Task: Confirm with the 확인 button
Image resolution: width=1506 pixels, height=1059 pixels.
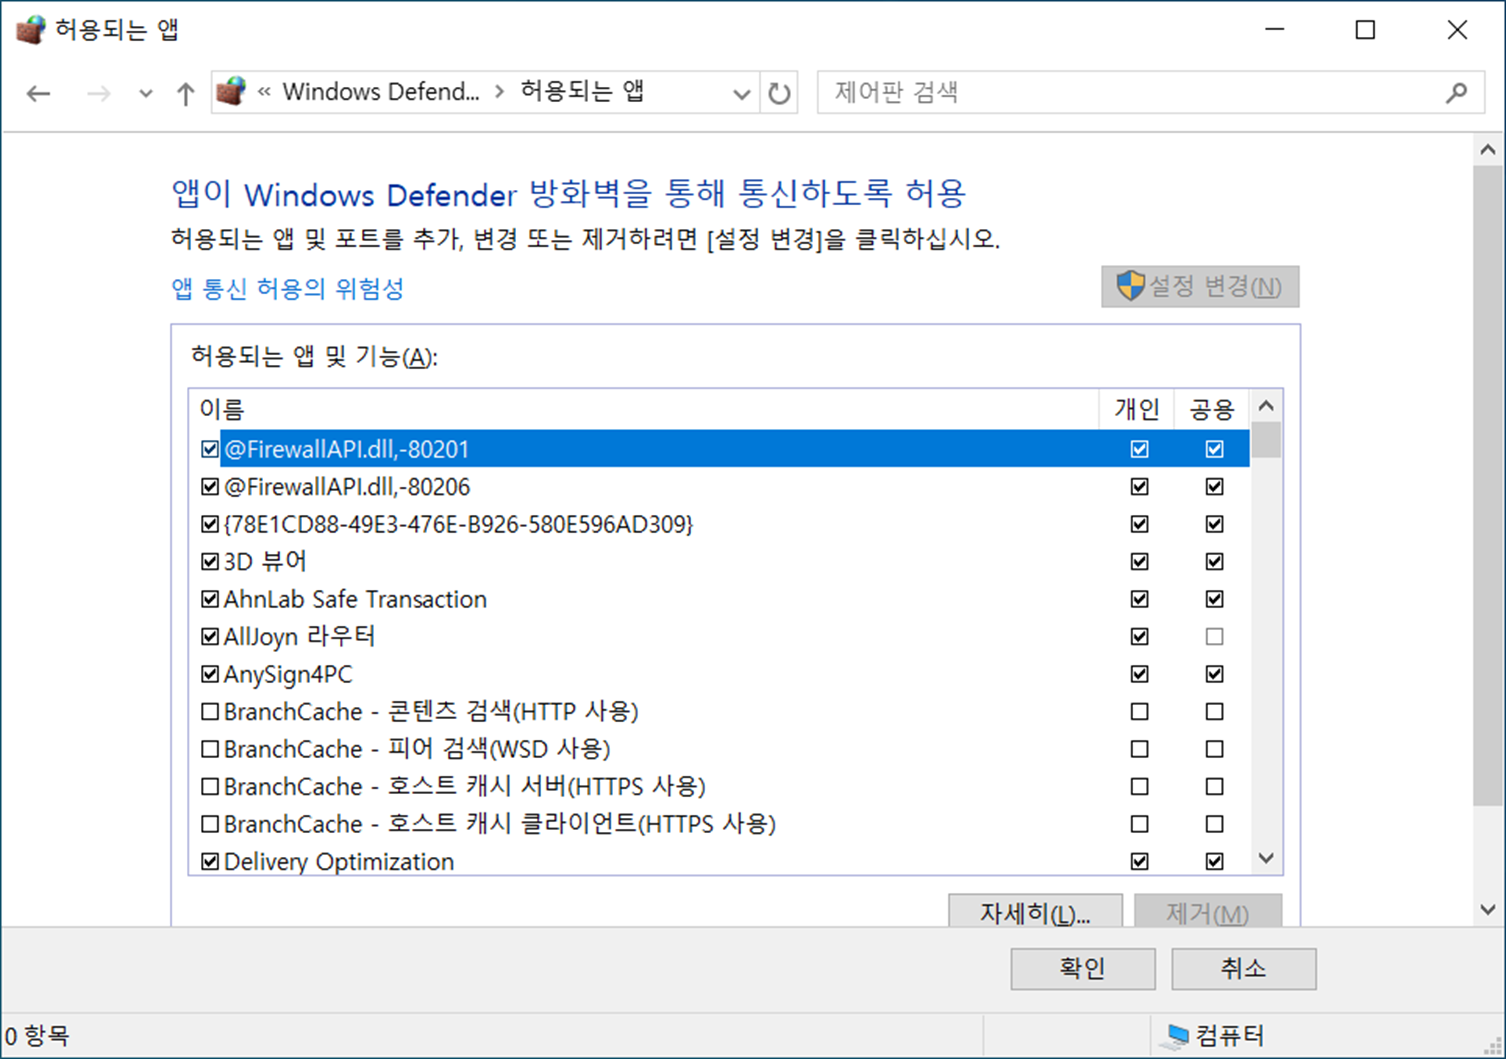Action: click(1083, 968)
